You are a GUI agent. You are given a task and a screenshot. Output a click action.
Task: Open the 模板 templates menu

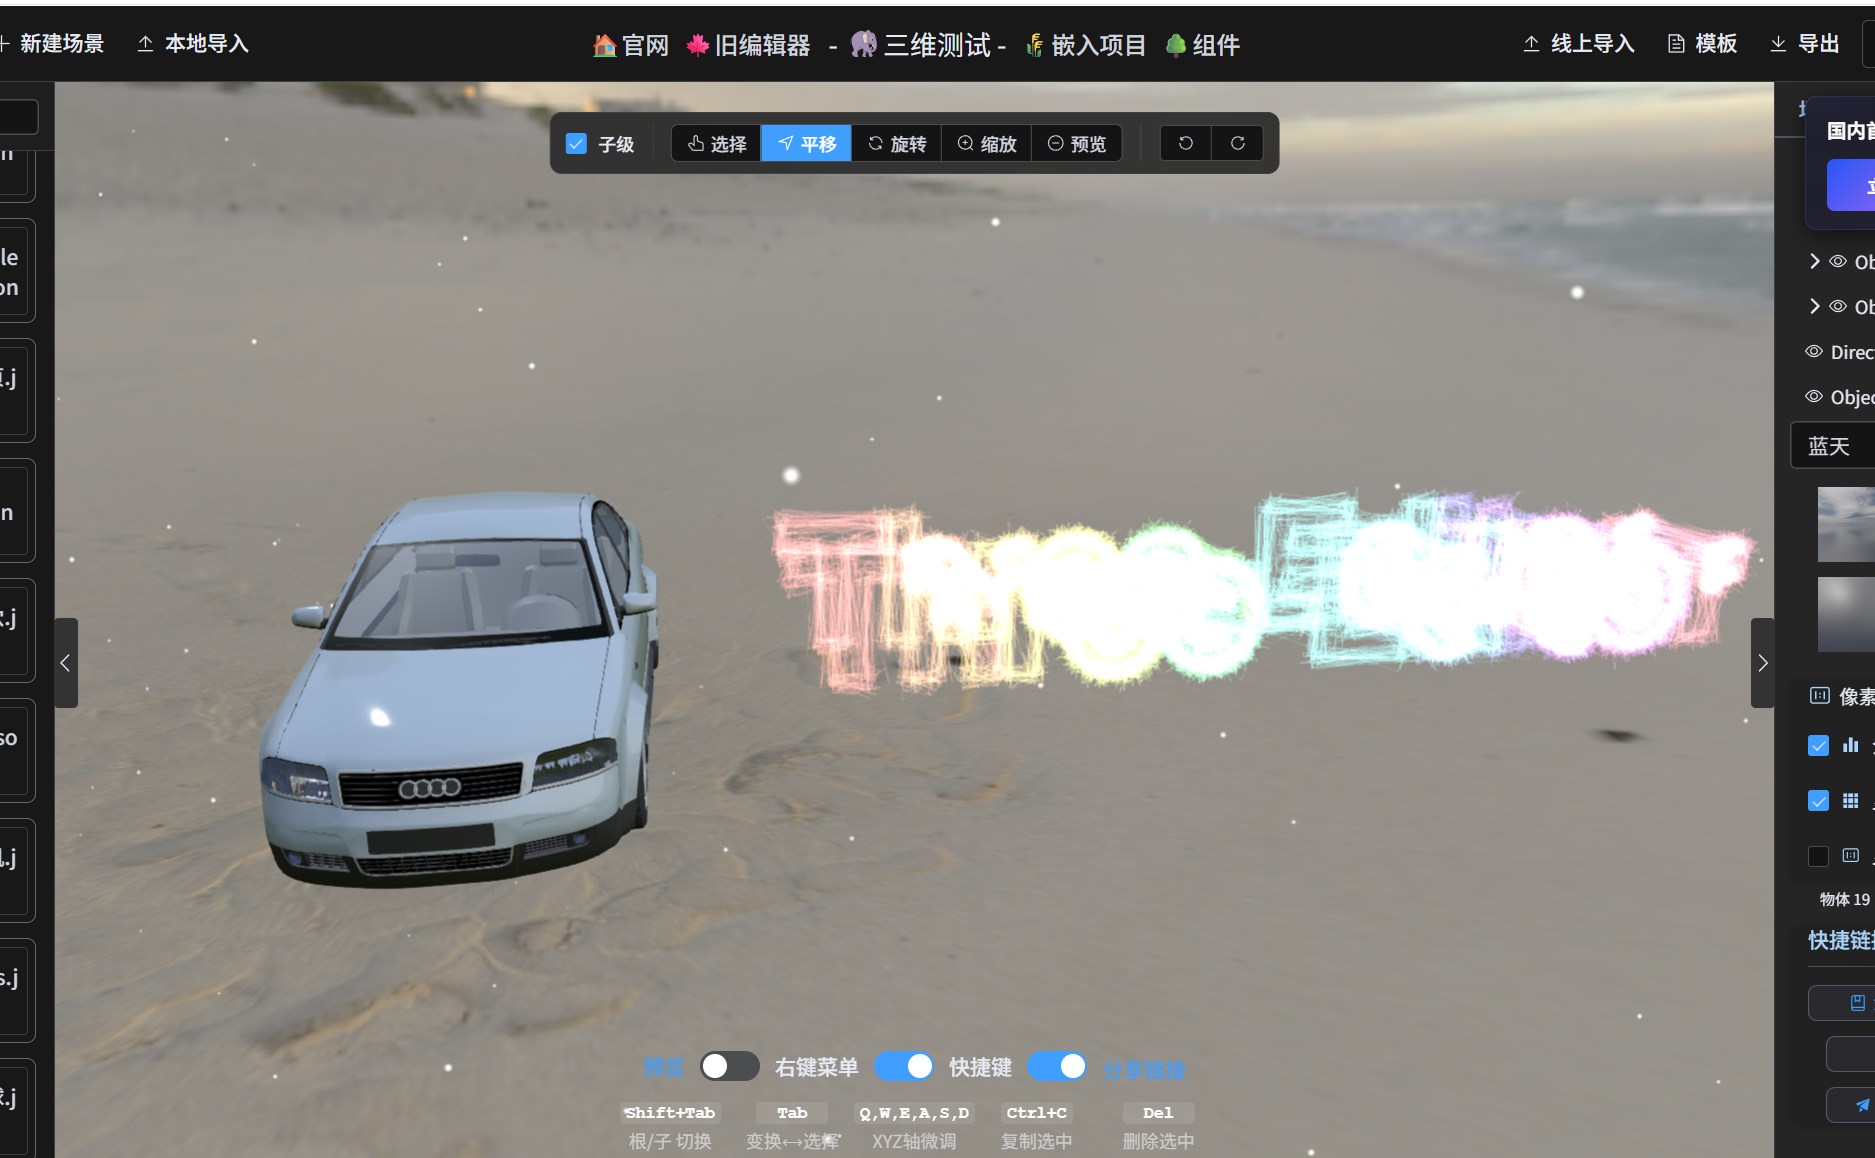click(1702, 44)
